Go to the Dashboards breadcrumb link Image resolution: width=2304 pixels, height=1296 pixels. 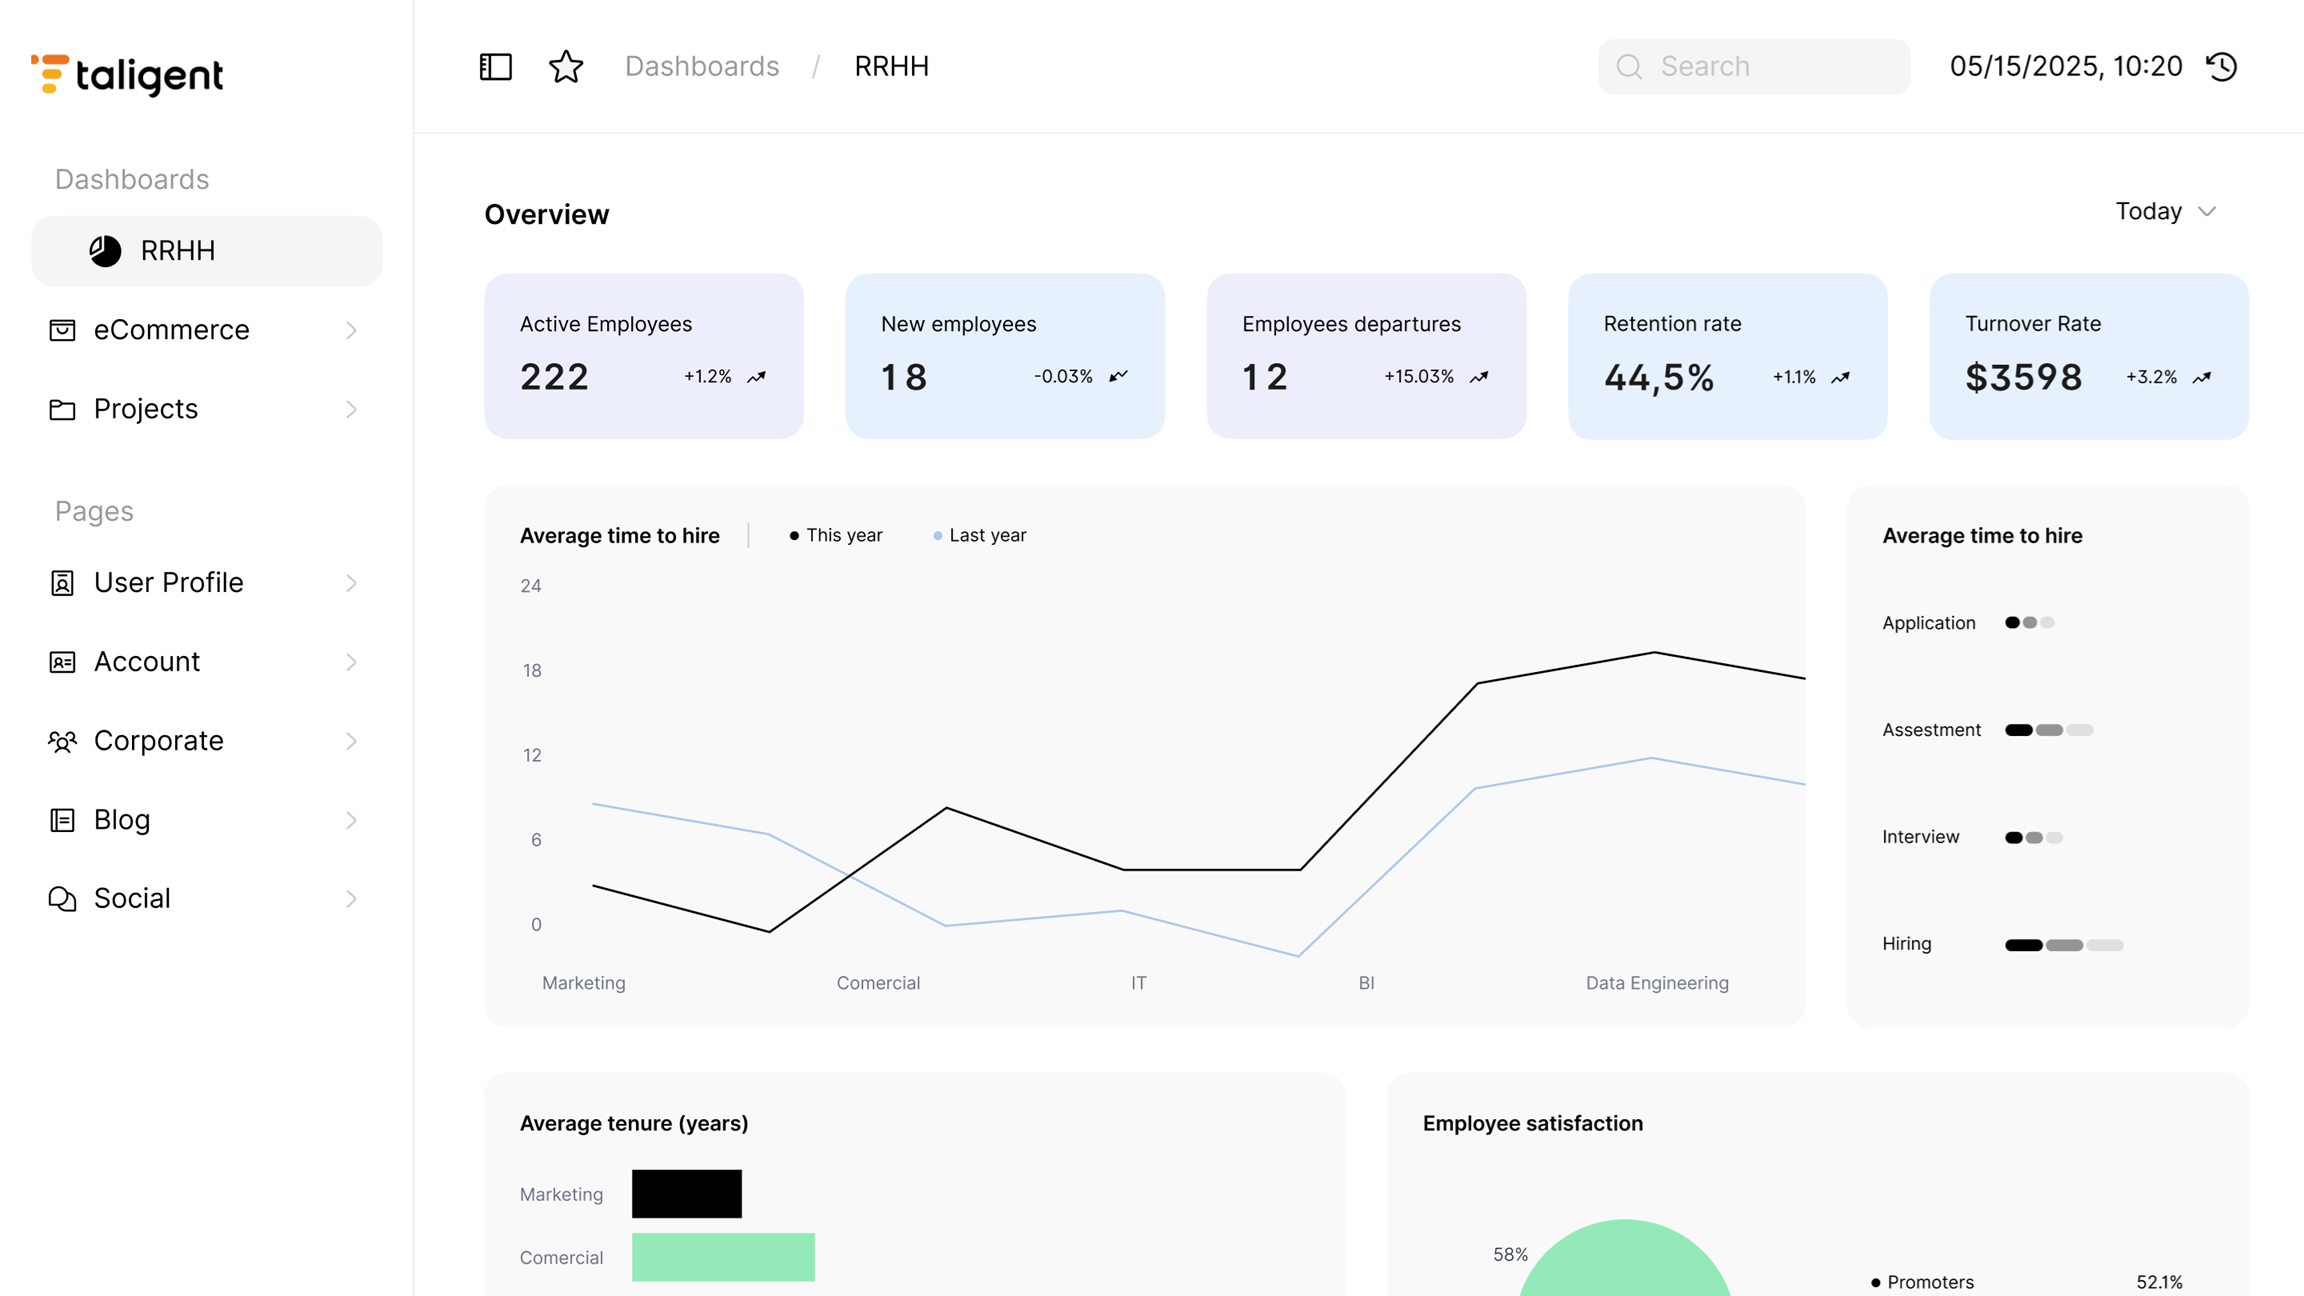coord(702,66)
